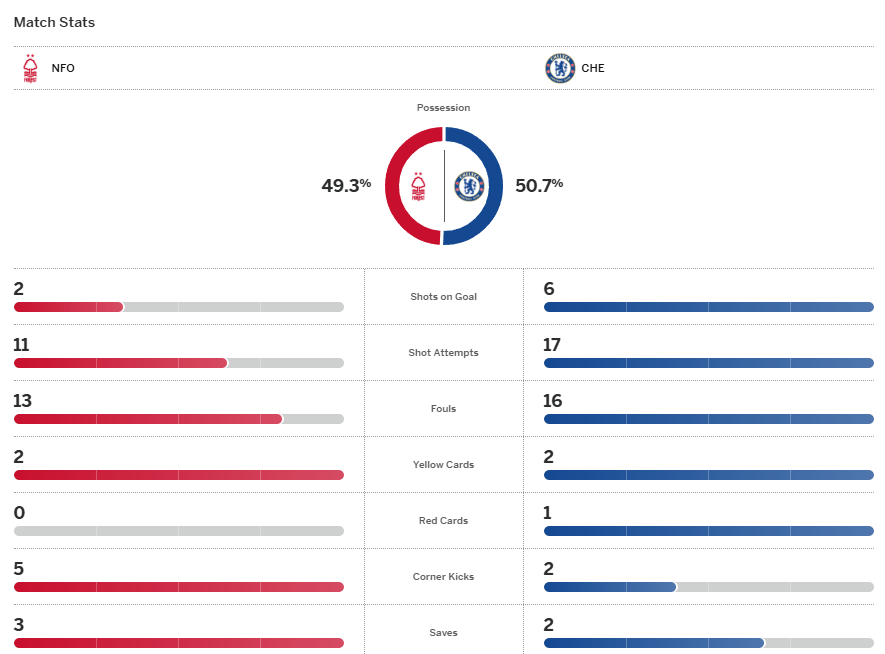Click the red Forest possession arc

(x=393, y=186)
